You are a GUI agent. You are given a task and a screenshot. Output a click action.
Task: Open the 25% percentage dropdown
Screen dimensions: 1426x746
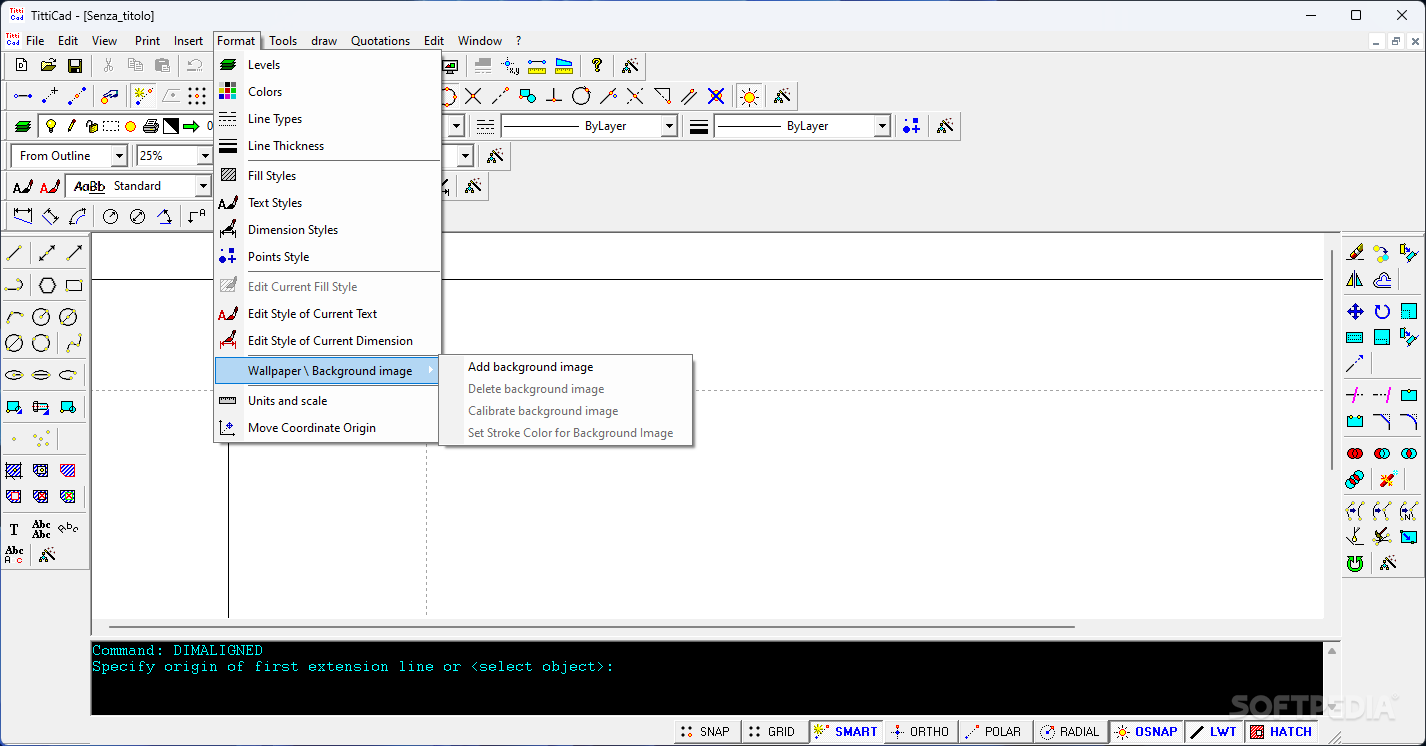pyautogui.click(x=204, y=156)
